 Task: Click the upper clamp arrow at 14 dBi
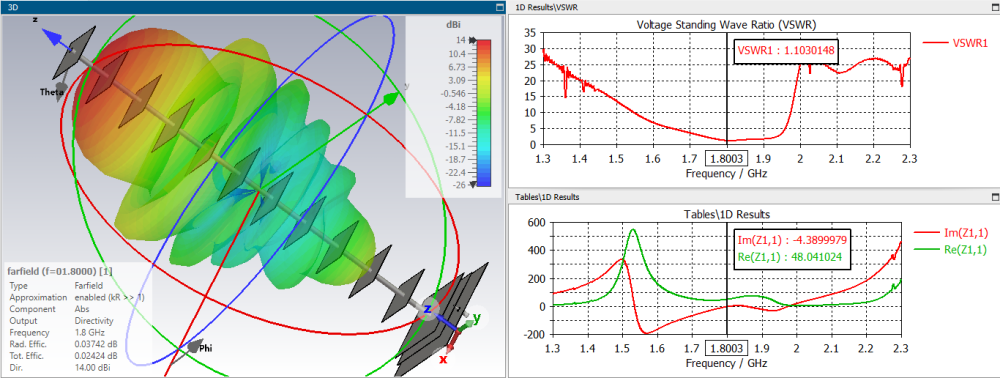472,40
